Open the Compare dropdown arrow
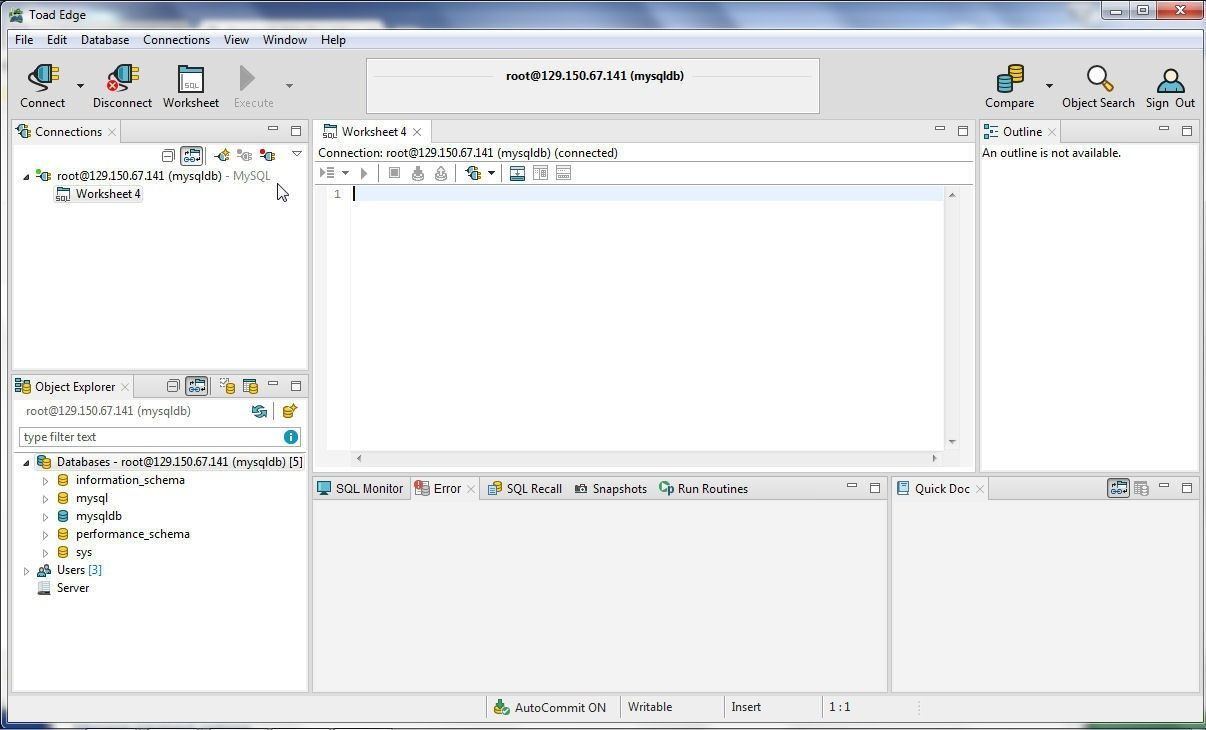Screen dimensions: 1206x730 click(x=1049, y=86)
